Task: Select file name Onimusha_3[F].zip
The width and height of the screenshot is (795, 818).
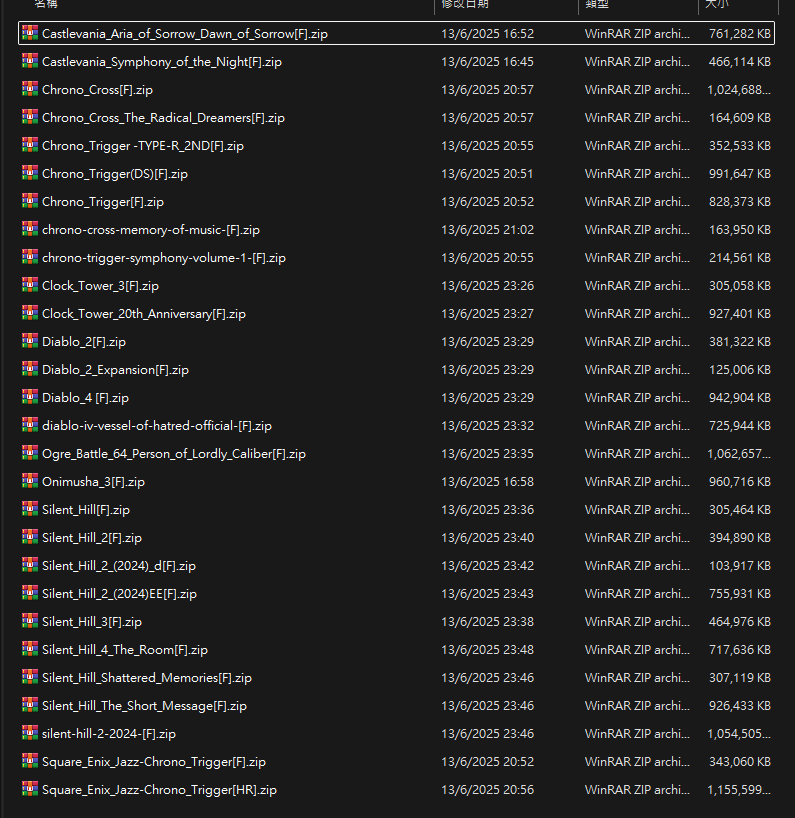Action: tap(93, 482)
